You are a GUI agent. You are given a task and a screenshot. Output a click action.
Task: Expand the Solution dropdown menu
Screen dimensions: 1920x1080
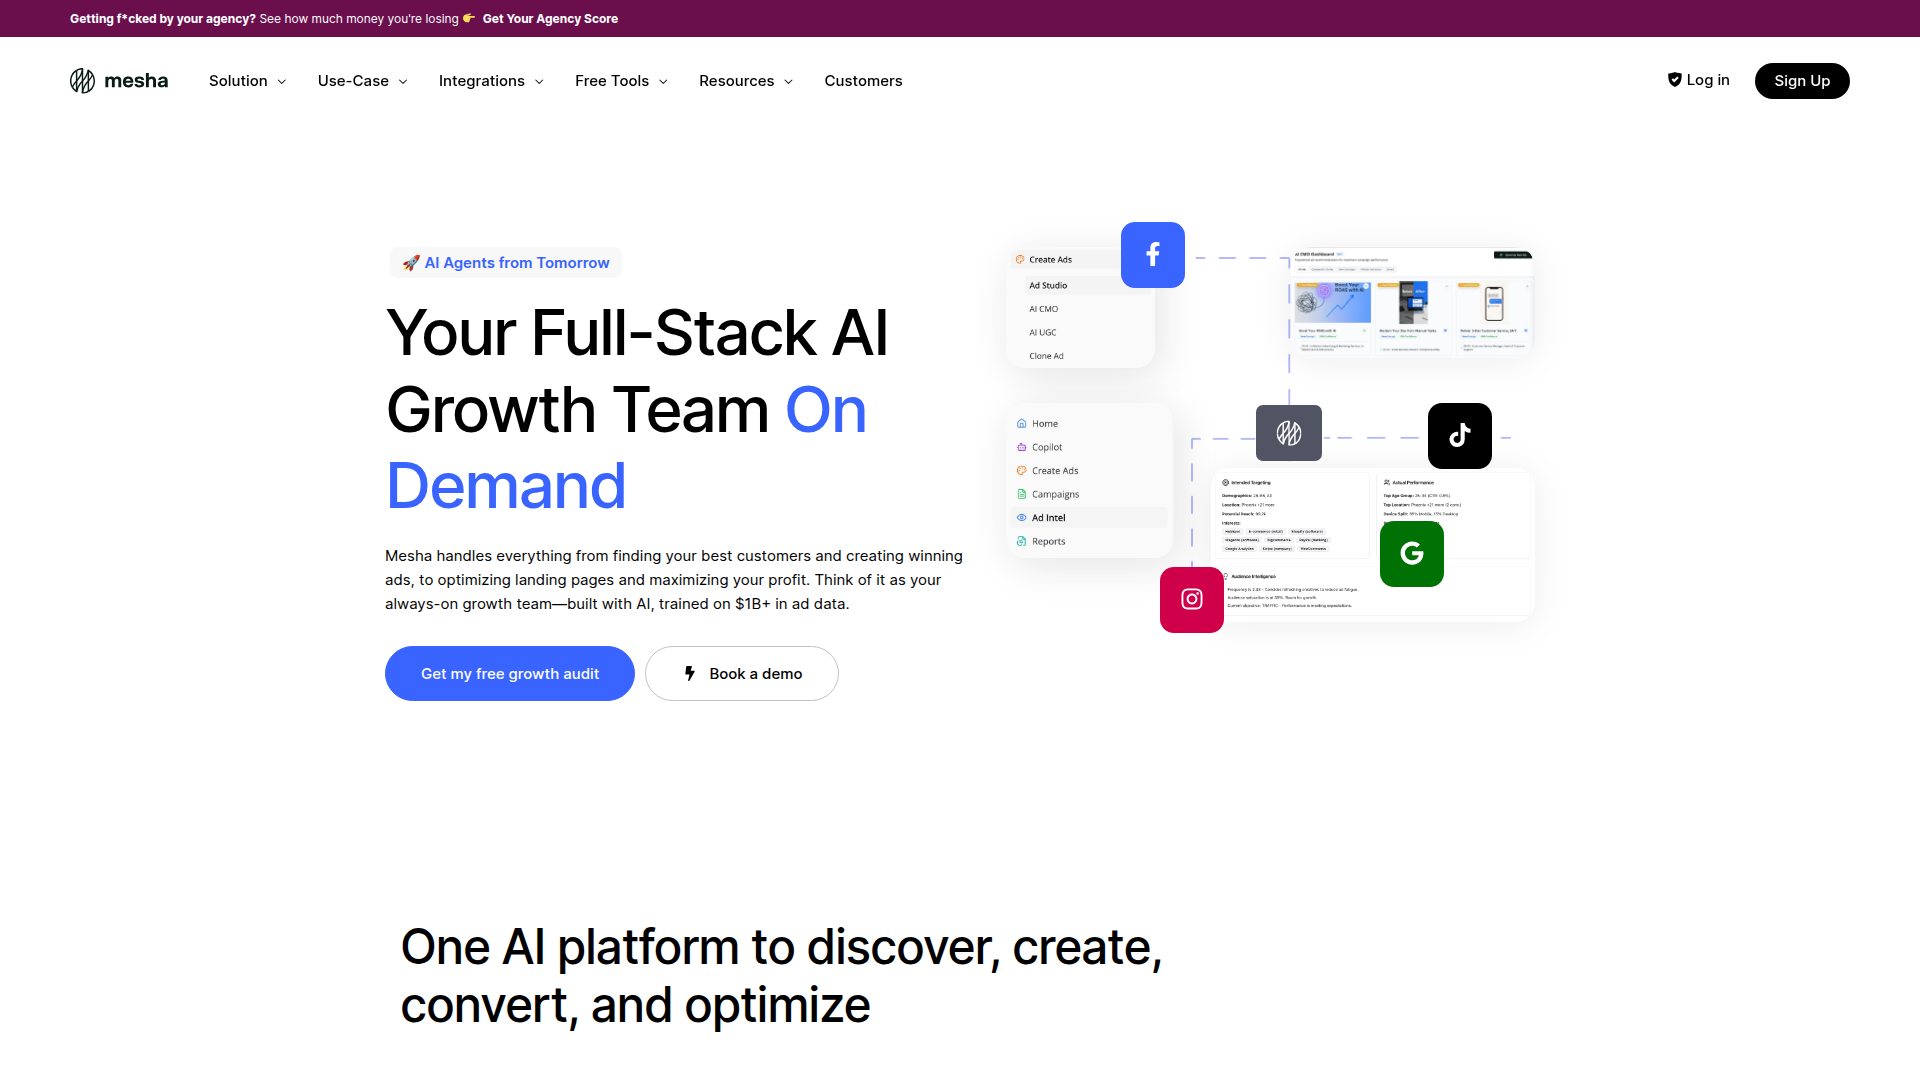(x=247, y=81)
